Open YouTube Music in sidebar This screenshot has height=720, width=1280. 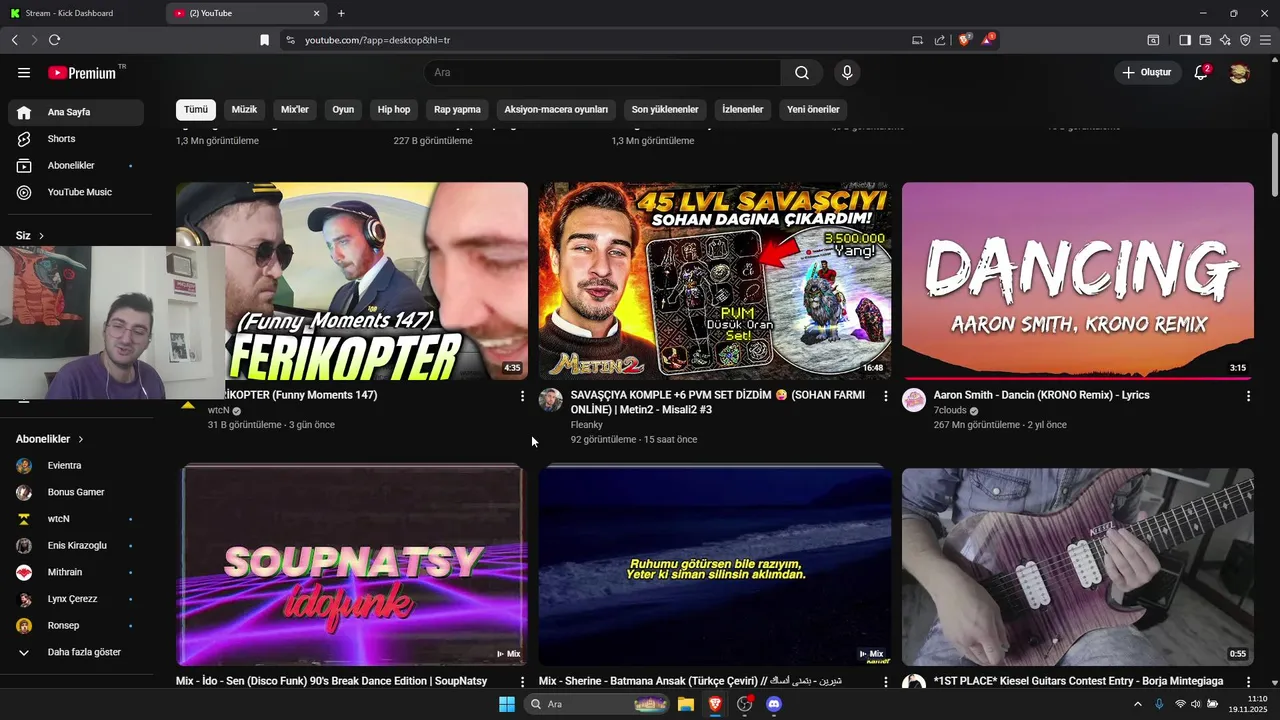76,192
